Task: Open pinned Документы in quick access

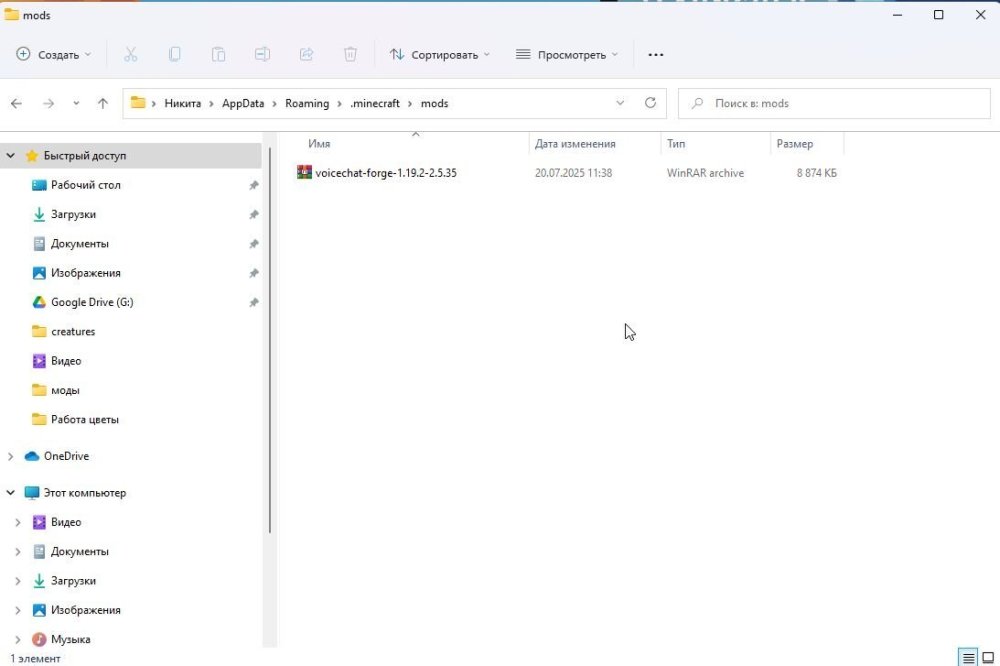Action: (x=80, y=244)
